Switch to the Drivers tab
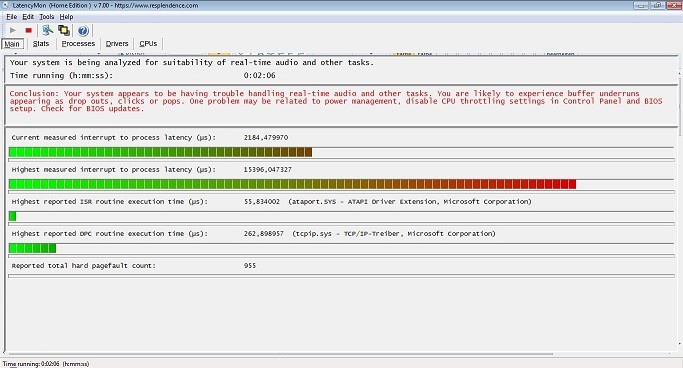Viewport: 683px width, 368px height. coord(117,44)
